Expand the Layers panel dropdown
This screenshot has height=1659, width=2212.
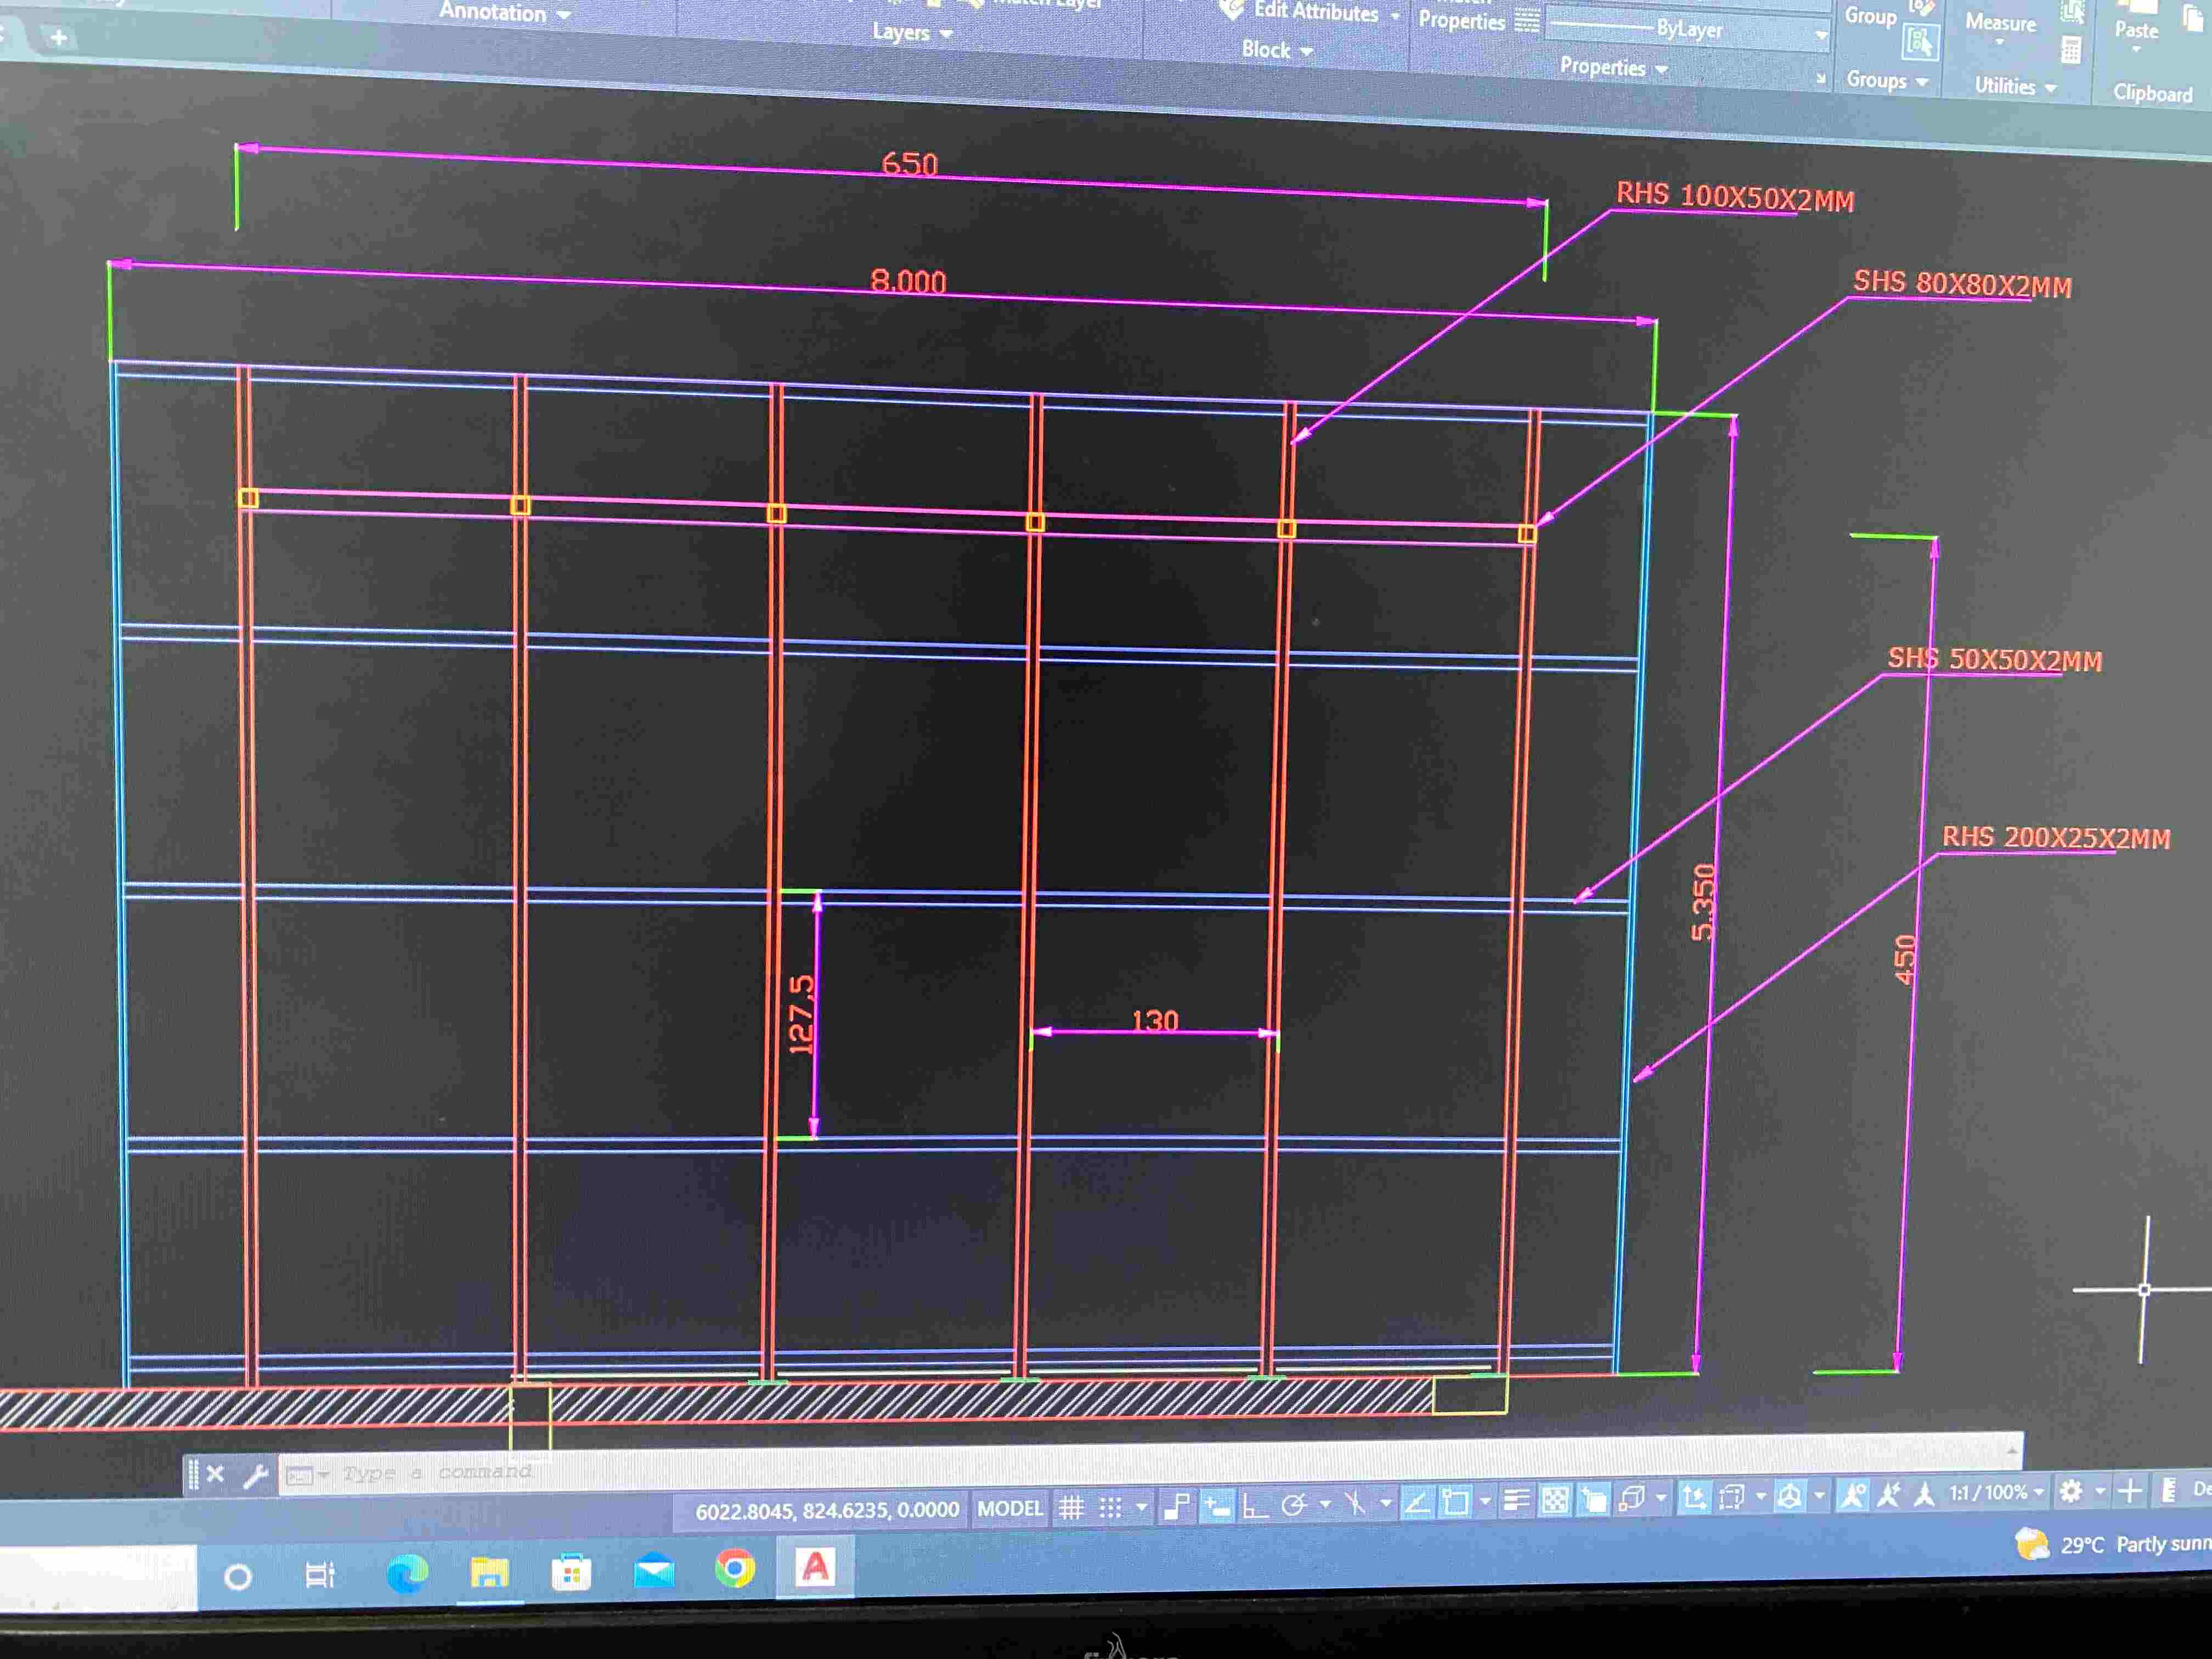coord(912,33)
